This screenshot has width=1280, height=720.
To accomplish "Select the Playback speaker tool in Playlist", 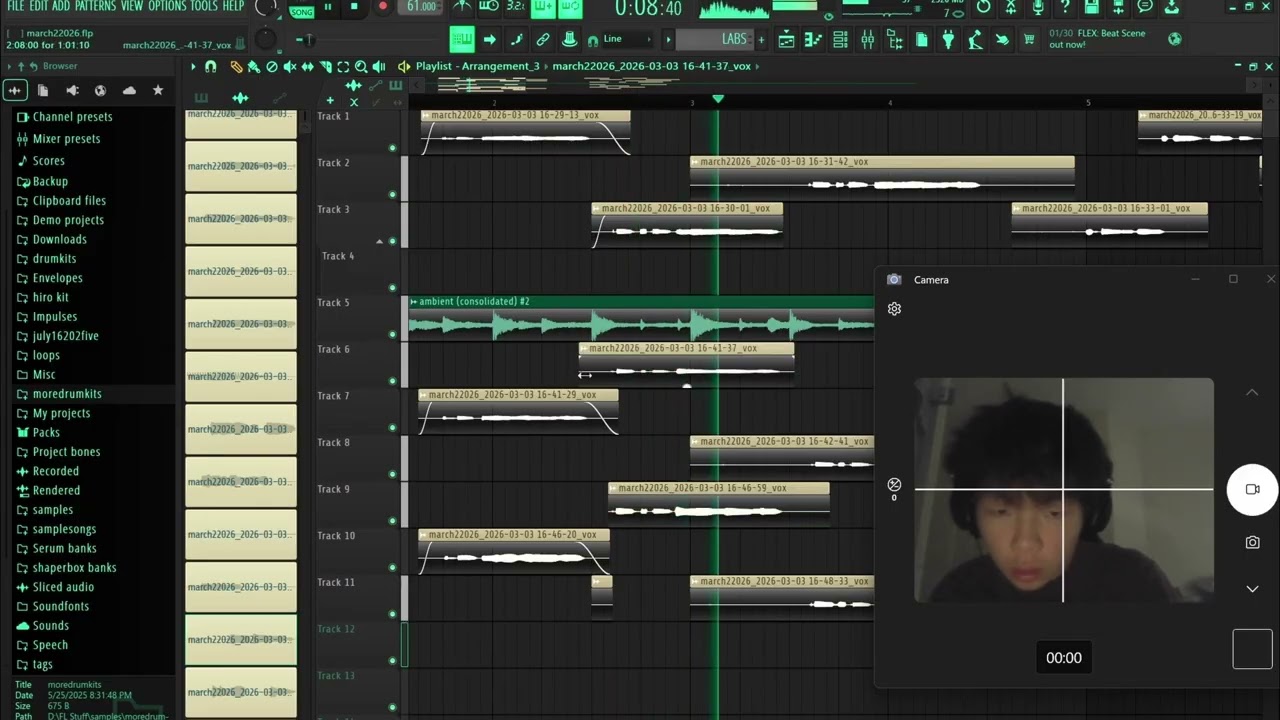I will coord(379,67).
